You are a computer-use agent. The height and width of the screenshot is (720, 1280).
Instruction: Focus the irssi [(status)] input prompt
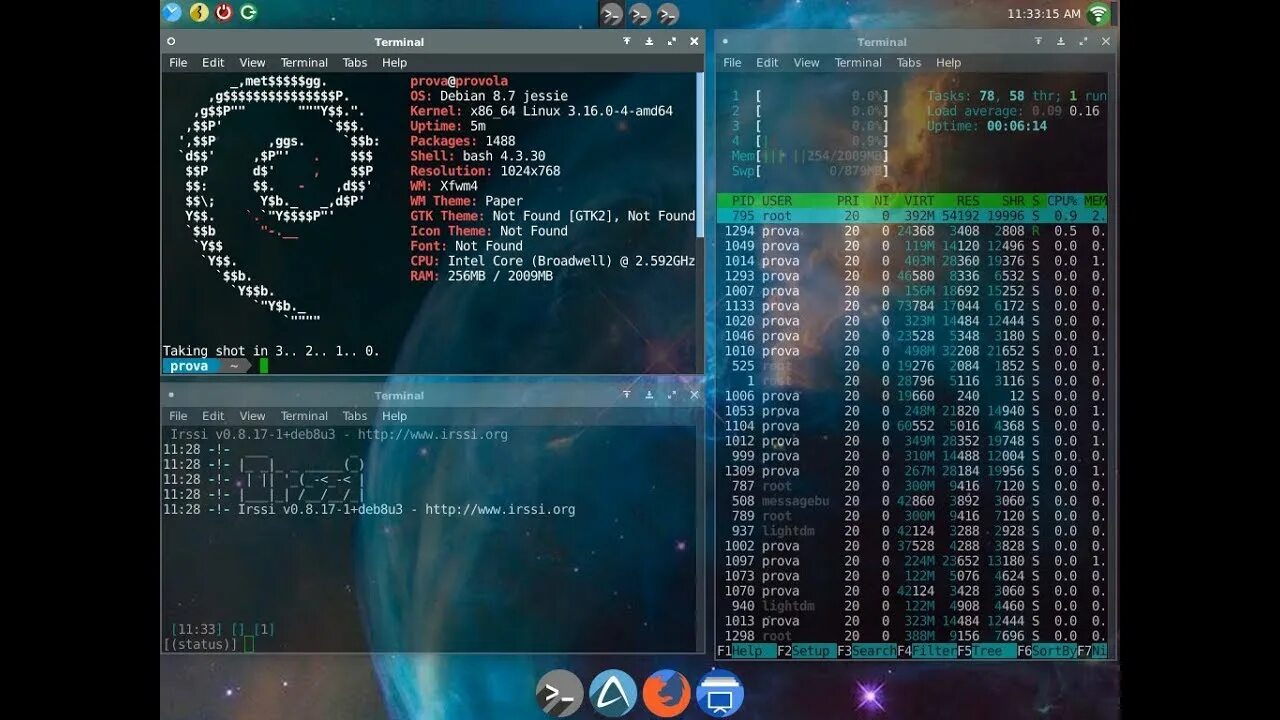click(207, 644)
